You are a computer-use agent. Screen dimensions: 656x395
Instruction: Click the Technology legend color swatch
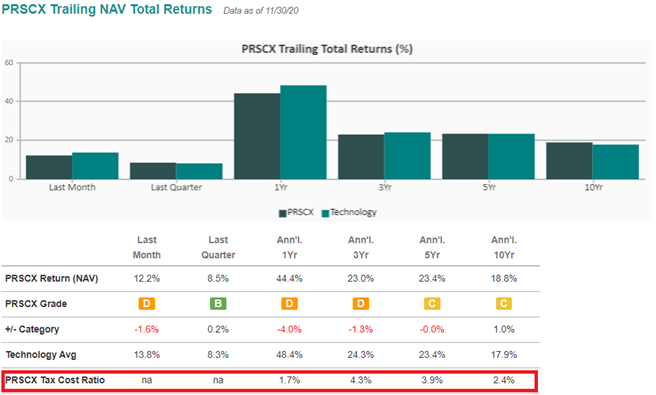pos(325,213)
